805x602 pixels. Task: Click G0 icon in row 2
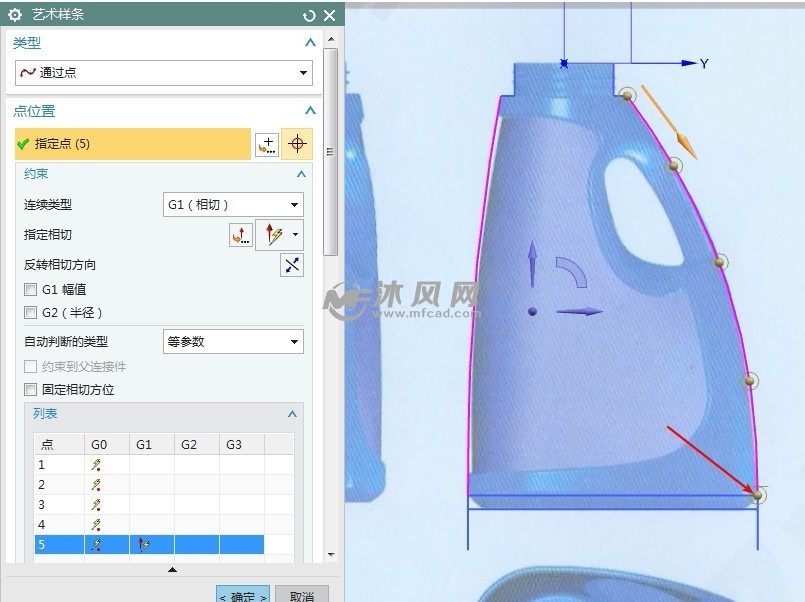[x=96, y=485]
